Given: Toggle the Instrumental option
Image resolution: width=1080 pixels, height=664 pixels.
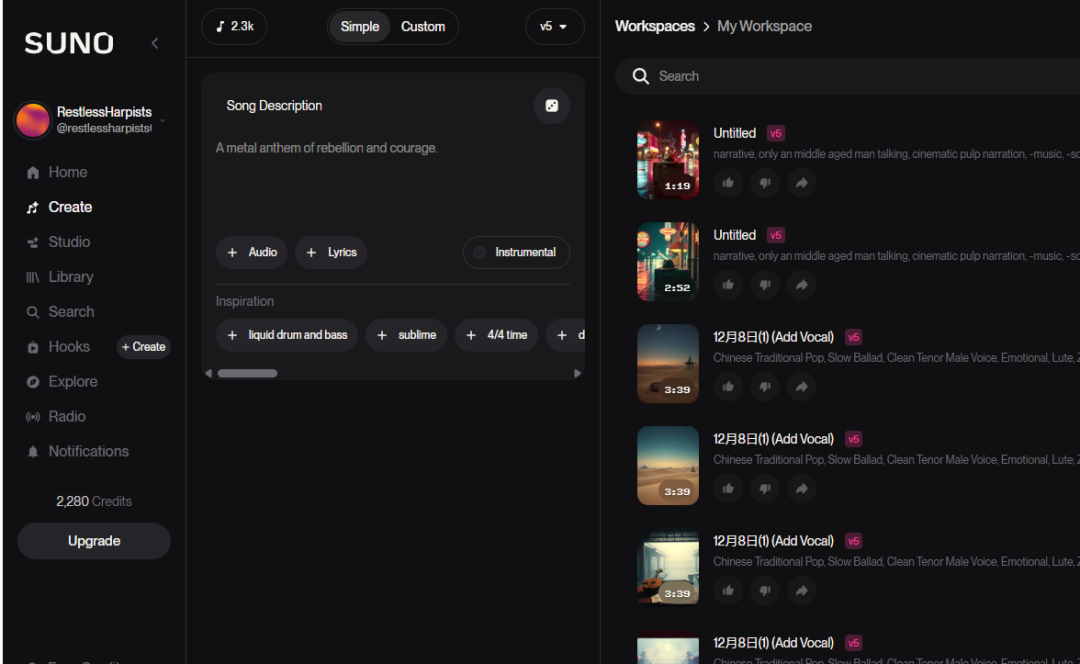Looking at the screenshot, I should pos(516,252).
